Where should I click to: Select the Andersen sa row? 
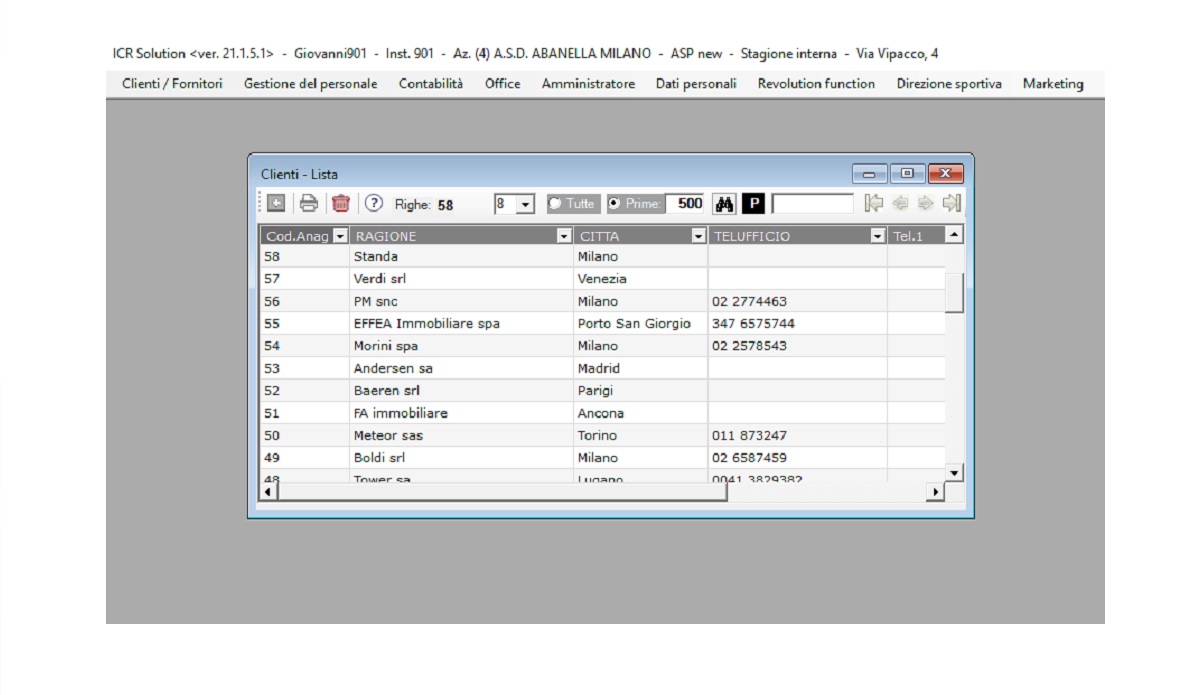(x=603, y=368)
